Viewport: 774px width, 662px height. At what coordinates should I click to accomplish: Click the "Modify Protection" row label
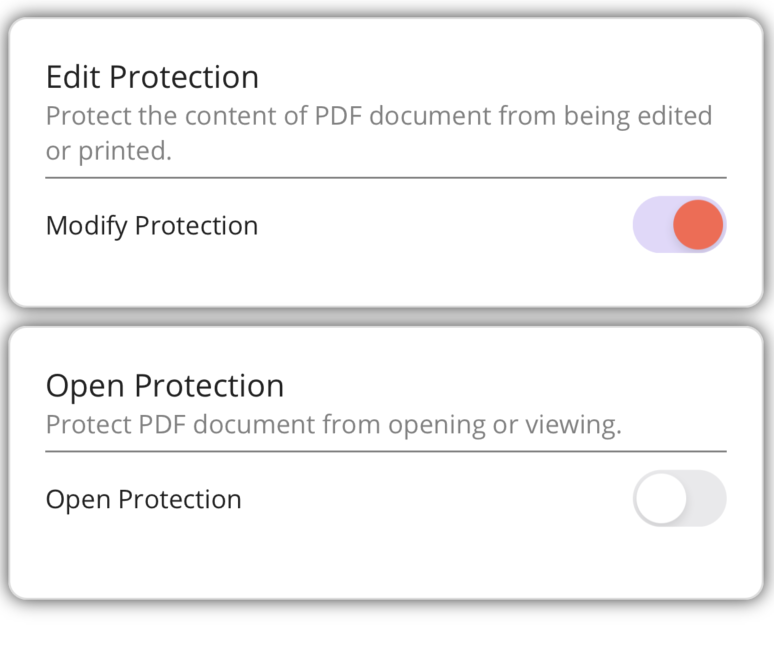click(x=152, y=226)
